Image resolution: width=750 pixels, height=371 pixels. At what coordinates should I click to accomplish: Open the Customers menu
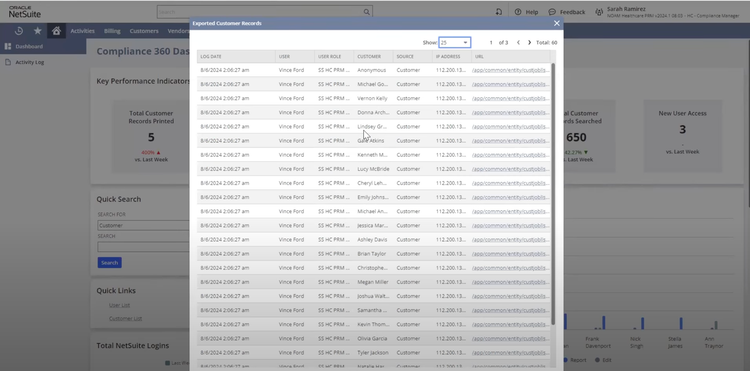pos(144,31)
